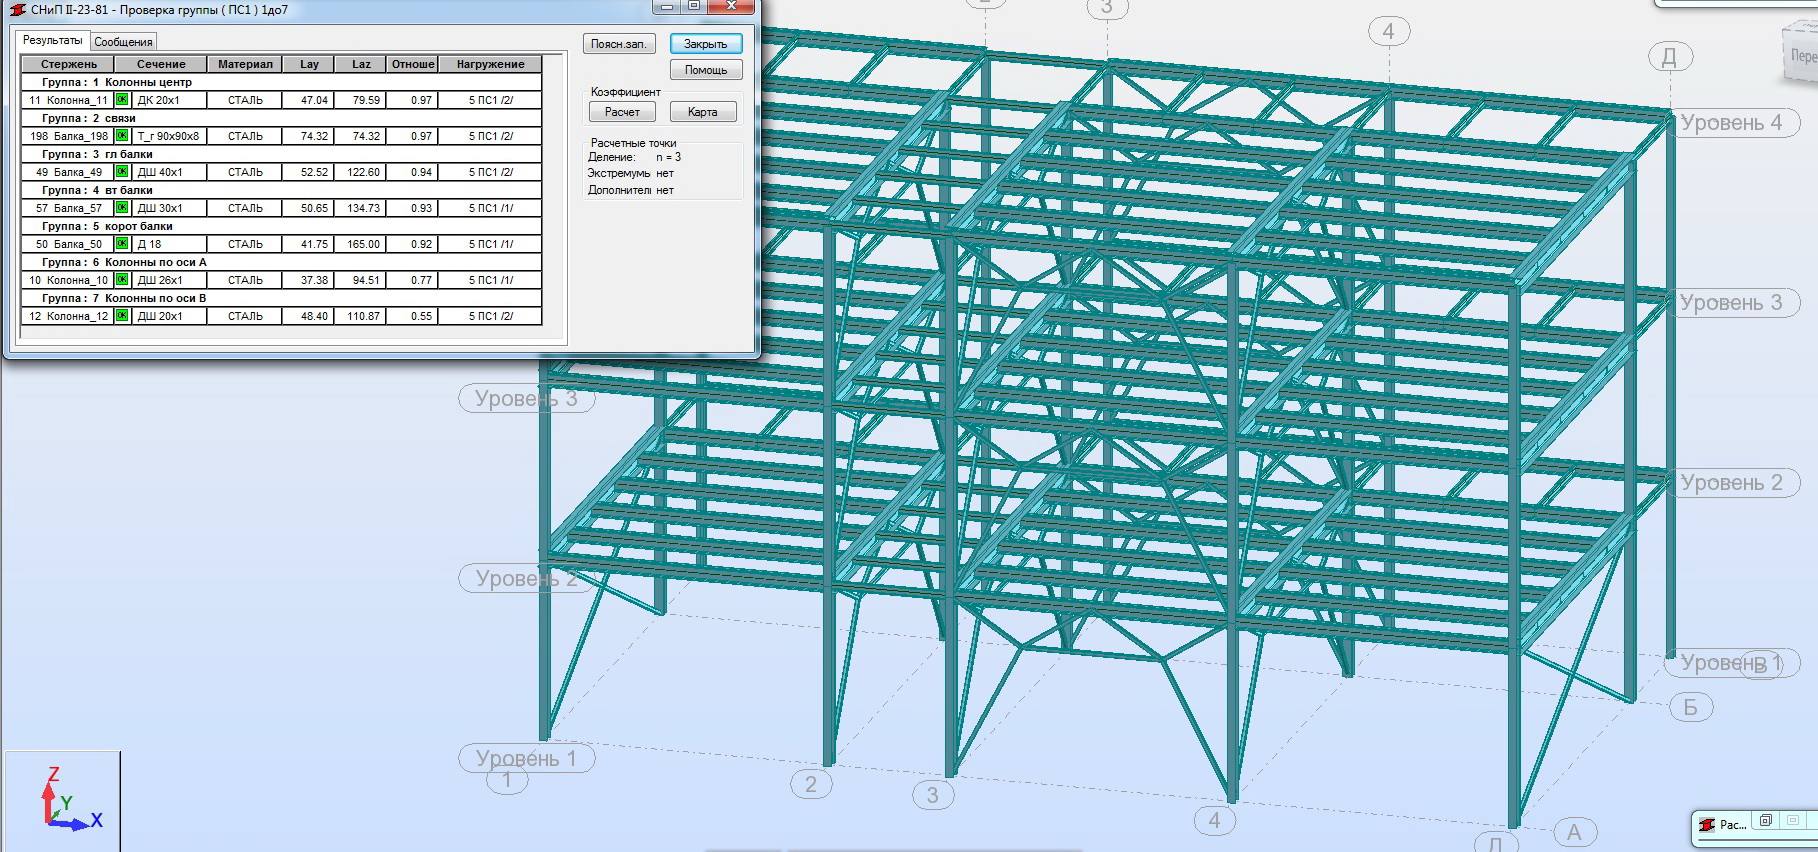The width and height of the screenshot is (1818, 852).
Task: Click green OK icon in Балка_49 row
Action: (122, 172)
